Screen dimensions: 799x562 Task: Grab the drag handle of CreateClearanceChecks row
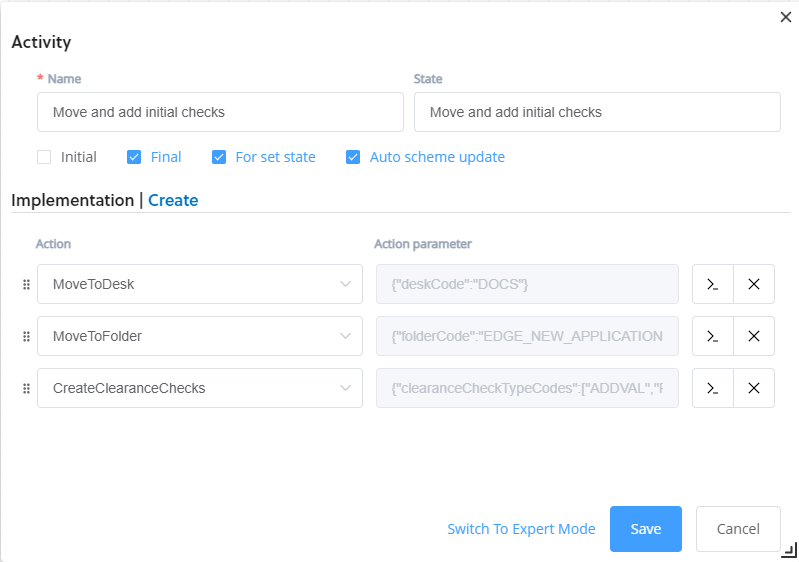(x=26, y=388)
